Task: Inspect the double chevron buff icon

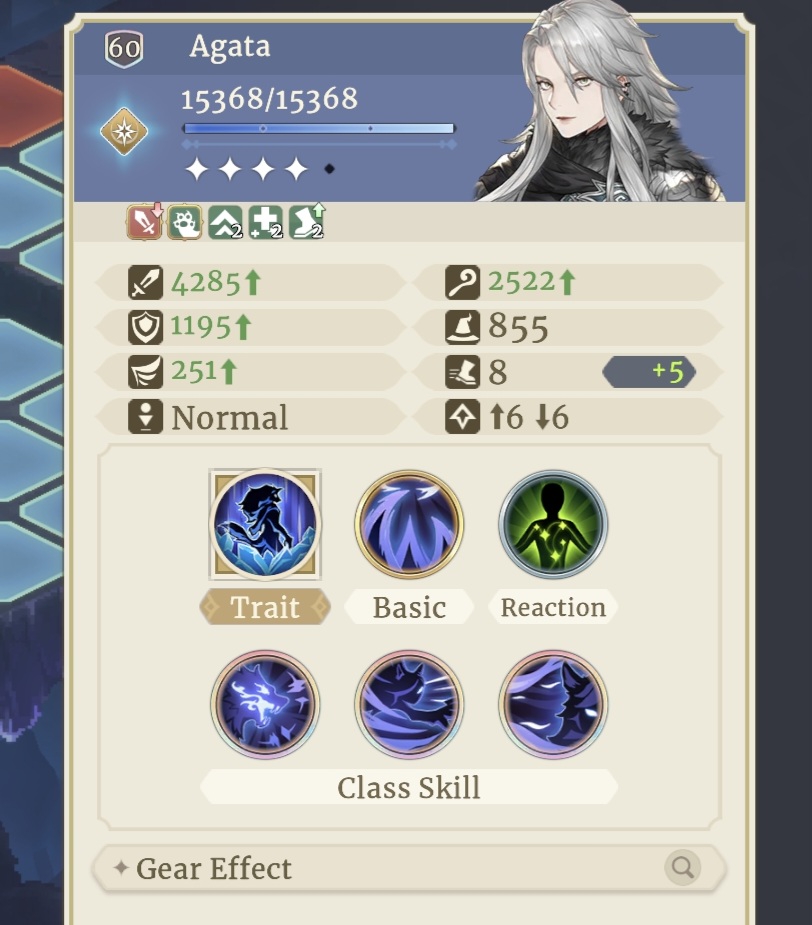Action: 225,222
